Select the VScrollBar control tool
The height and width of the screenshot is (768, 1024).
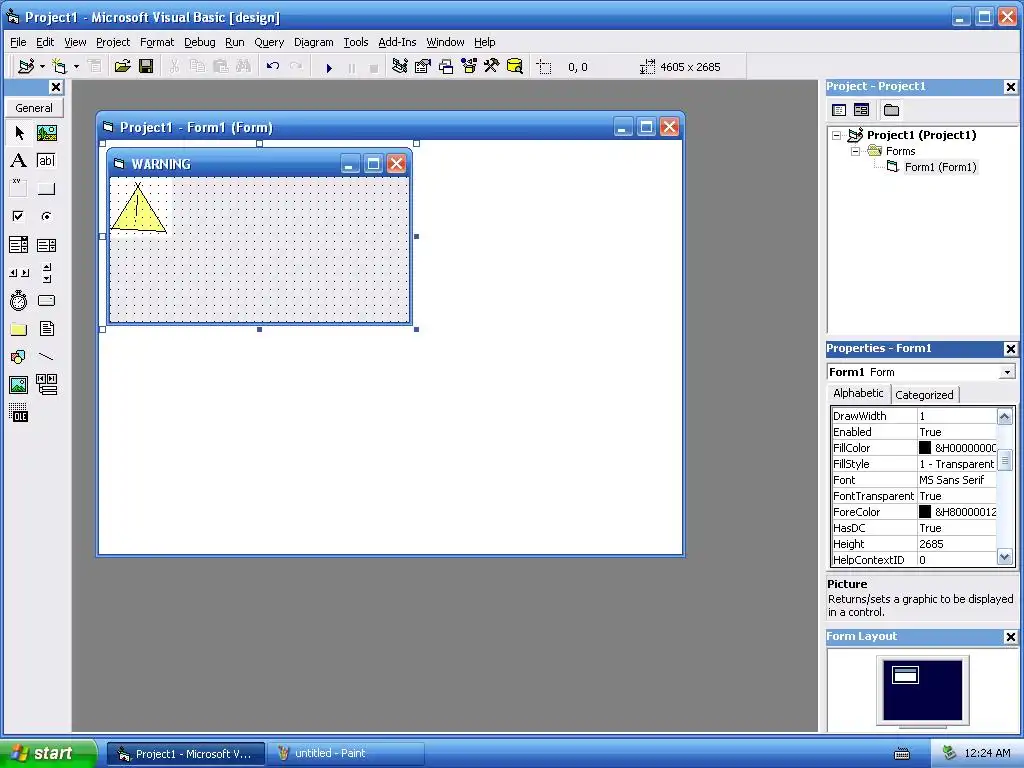(x=46, y=273)
